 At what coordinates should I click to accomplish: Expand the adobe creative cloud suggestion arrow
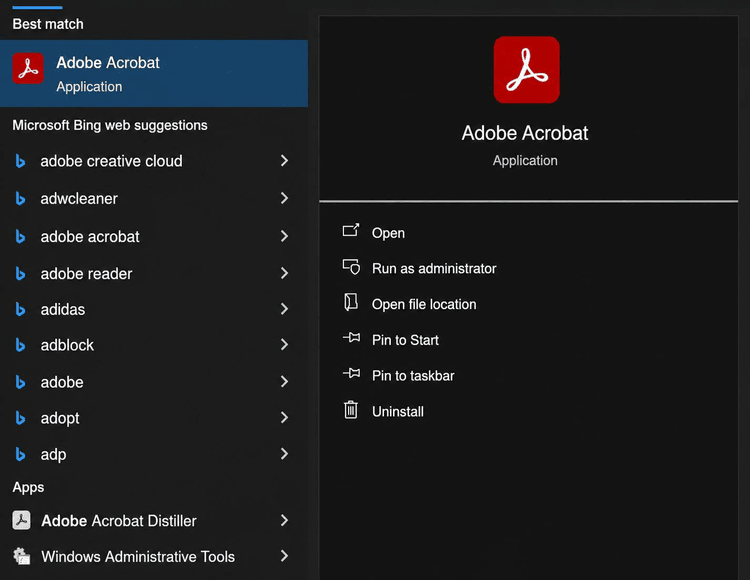[x=284, y=161]
